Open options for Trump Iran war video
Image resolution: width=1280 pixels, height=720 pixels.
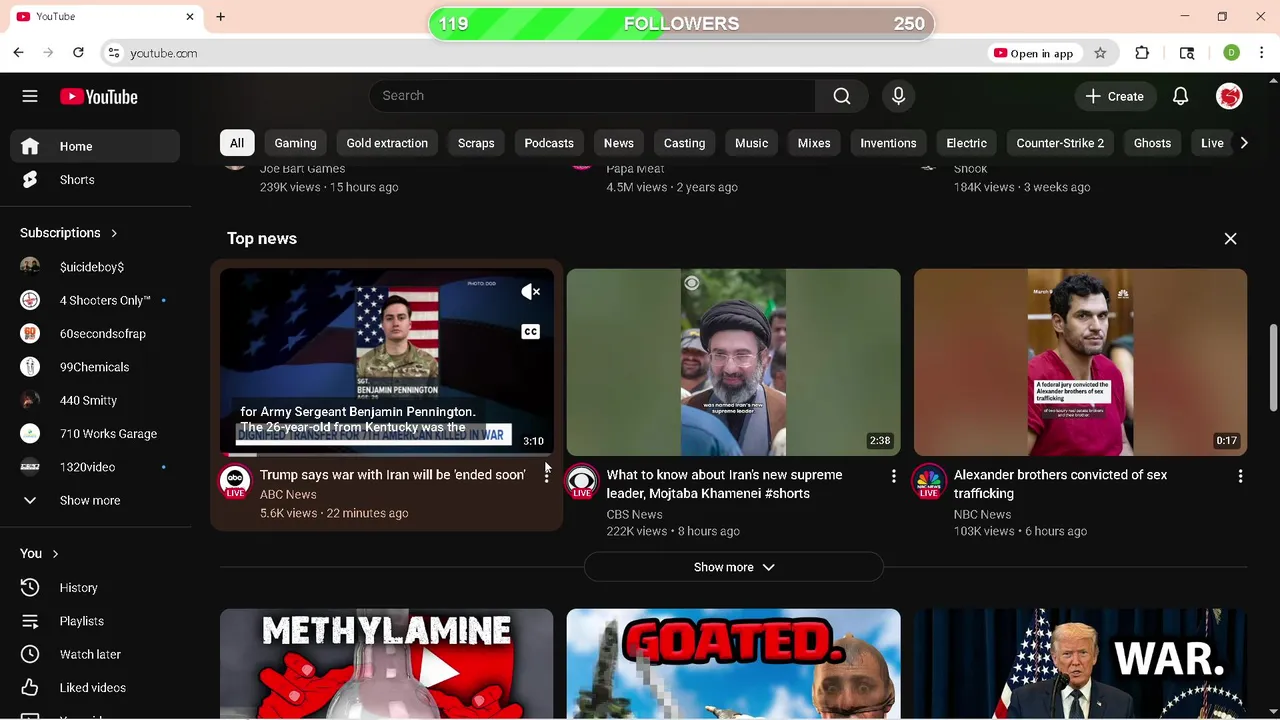[x=547, y=477]
